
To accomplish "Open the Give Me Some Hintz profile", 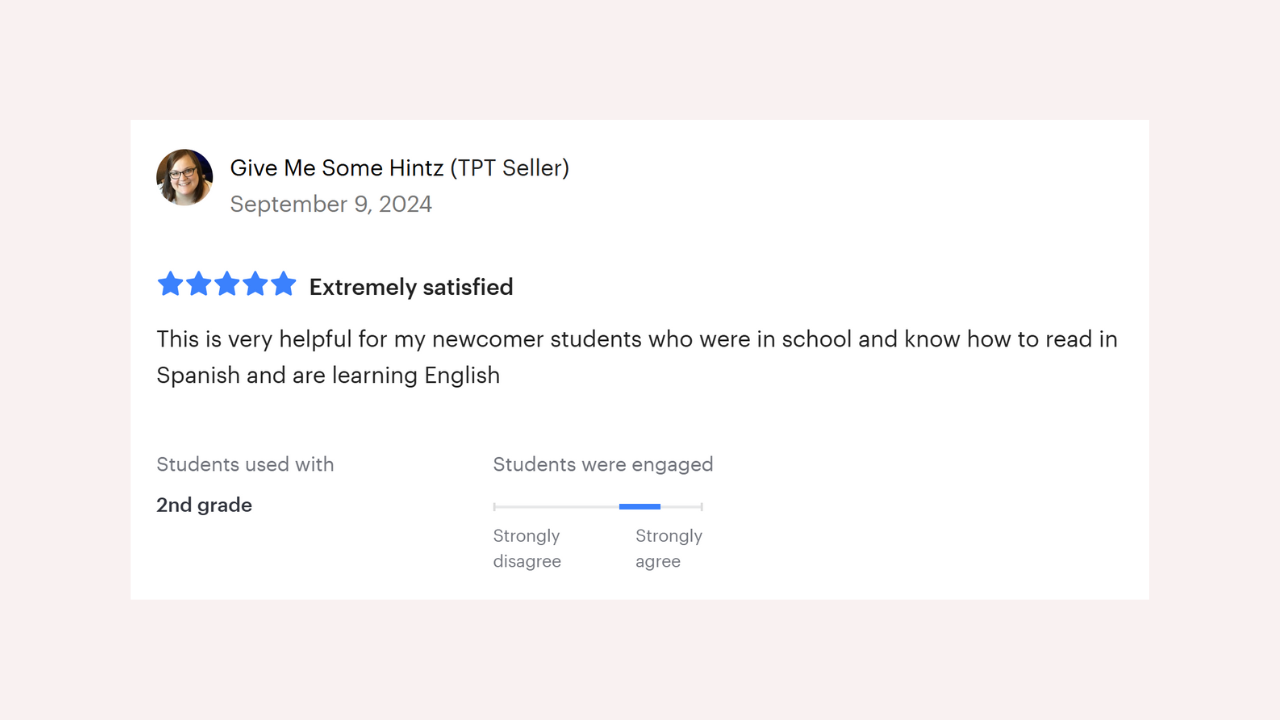I will coord(336,168).
